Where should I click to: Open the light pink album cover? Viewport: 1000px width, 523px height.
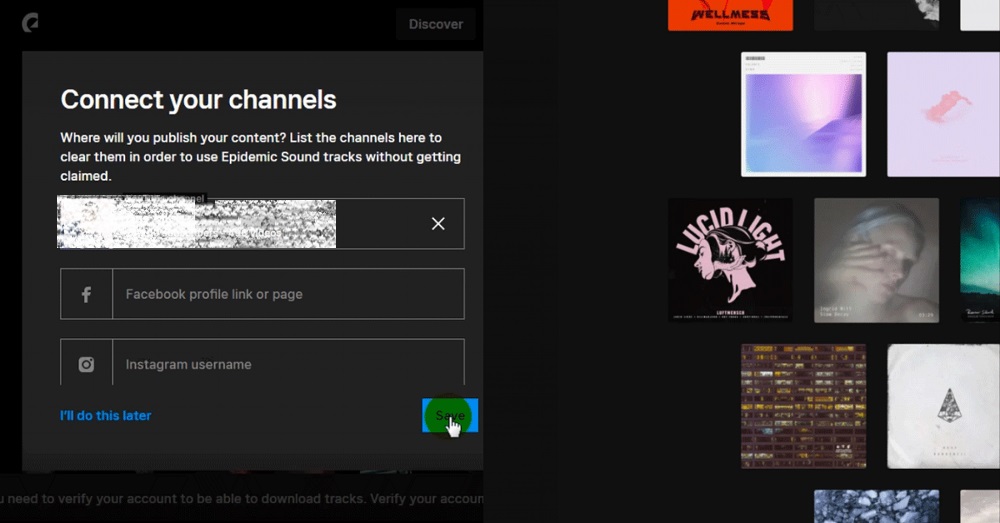coord(943,114)
